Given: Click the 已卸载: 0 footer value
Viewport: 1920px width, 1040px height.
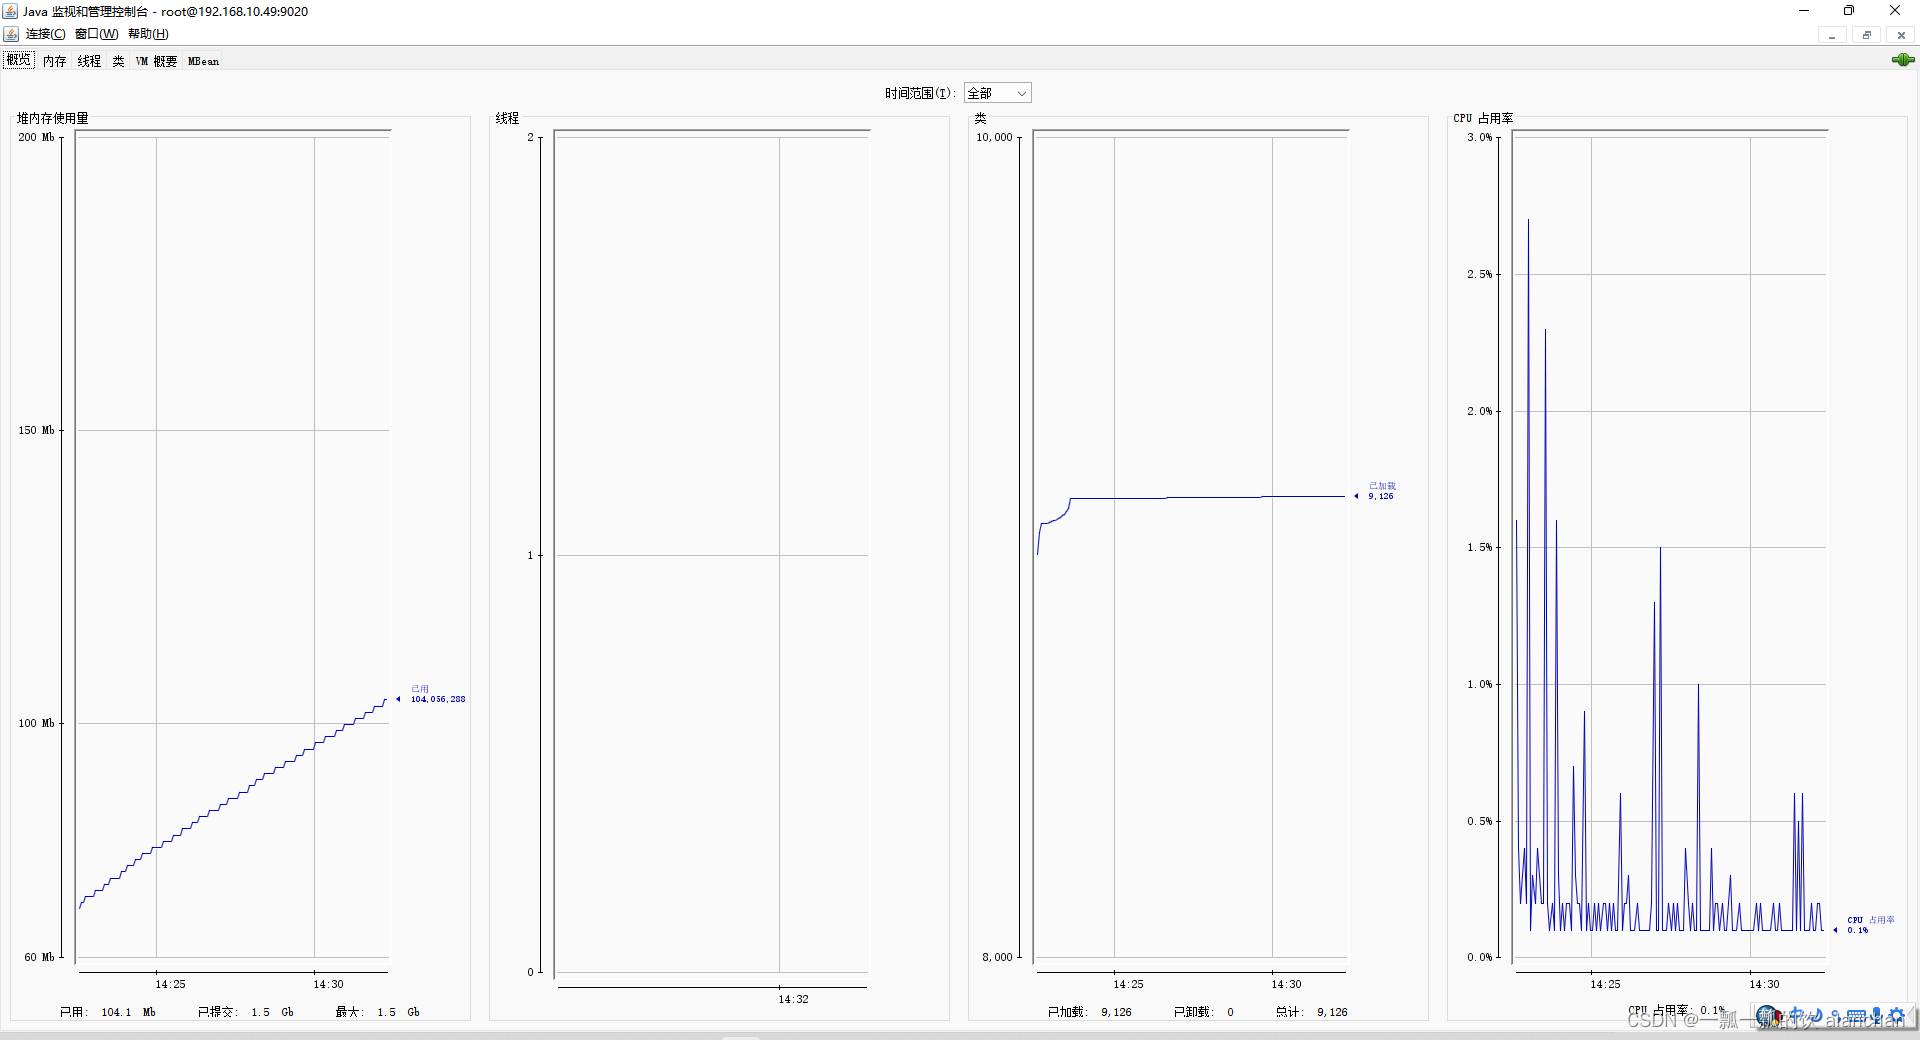Looking at the screenshot, I should tap(1203, 1012).
